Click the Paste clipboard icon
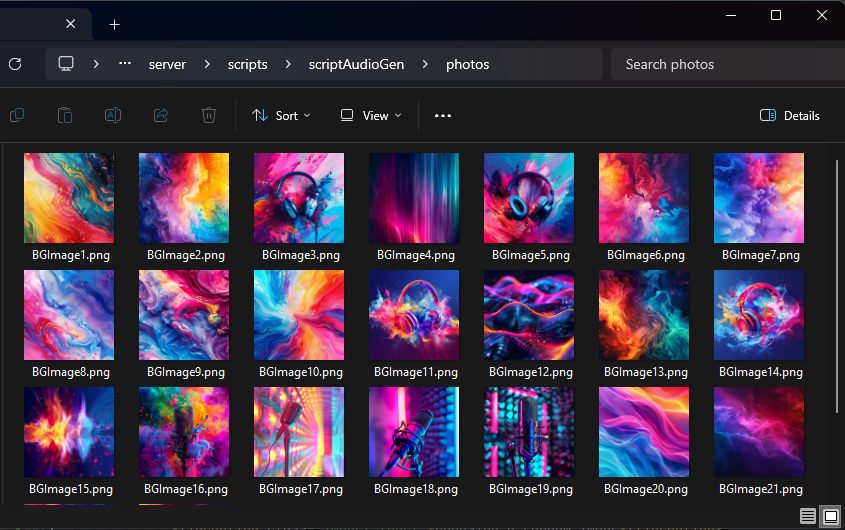 [65, 115]
